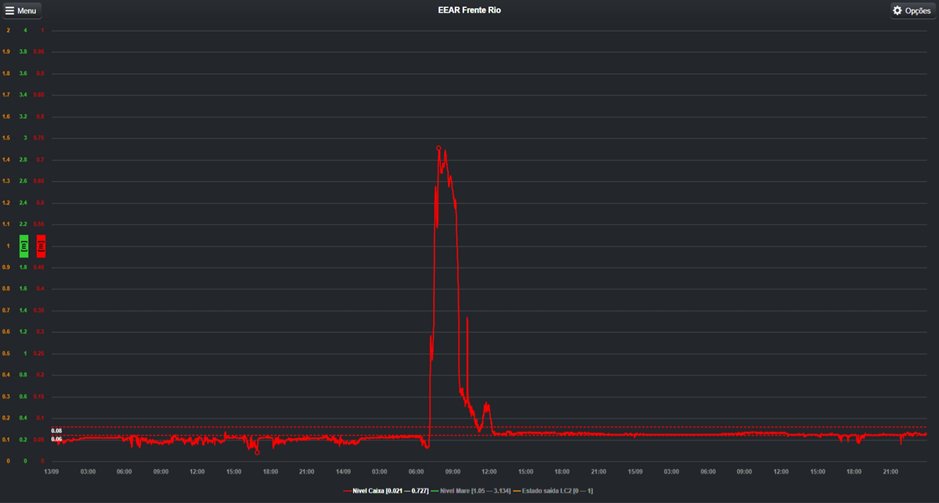Toggle the Nivel Mare legend entry
The width and height of the screenshot is (939, 503).
(471, 491)
